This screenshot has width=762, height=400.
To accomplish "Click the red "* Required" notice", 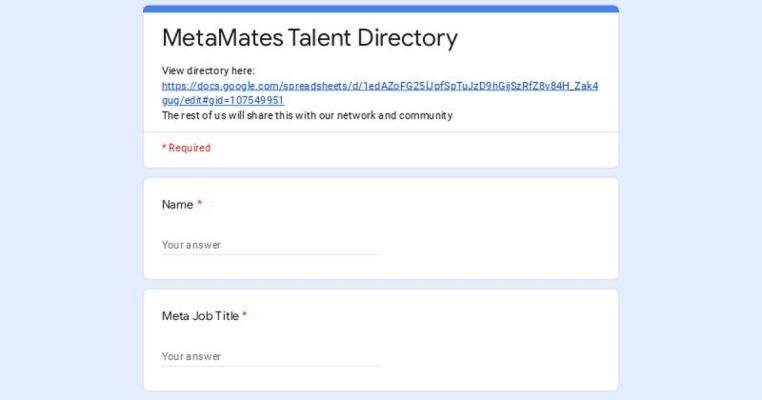I will point(186,148).
